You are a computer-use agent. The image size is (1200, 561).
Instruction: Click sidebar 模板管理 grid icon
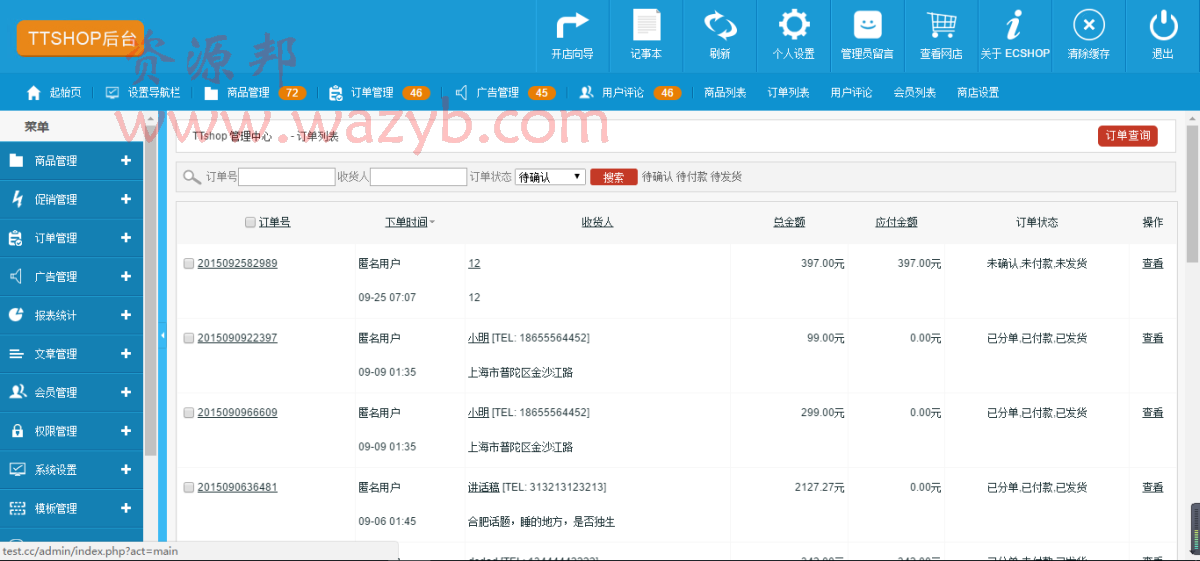point(16,508)
